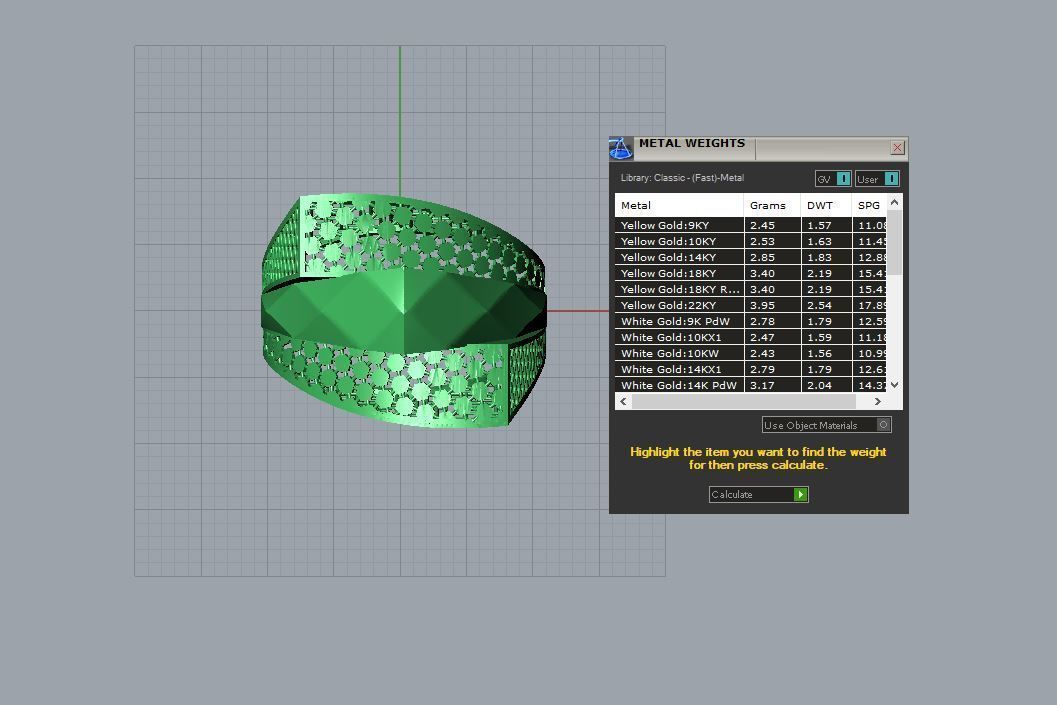Click the 2.54 DWT value for 22KY
The width and height of the screenshot is (1057, 705).
819,305
